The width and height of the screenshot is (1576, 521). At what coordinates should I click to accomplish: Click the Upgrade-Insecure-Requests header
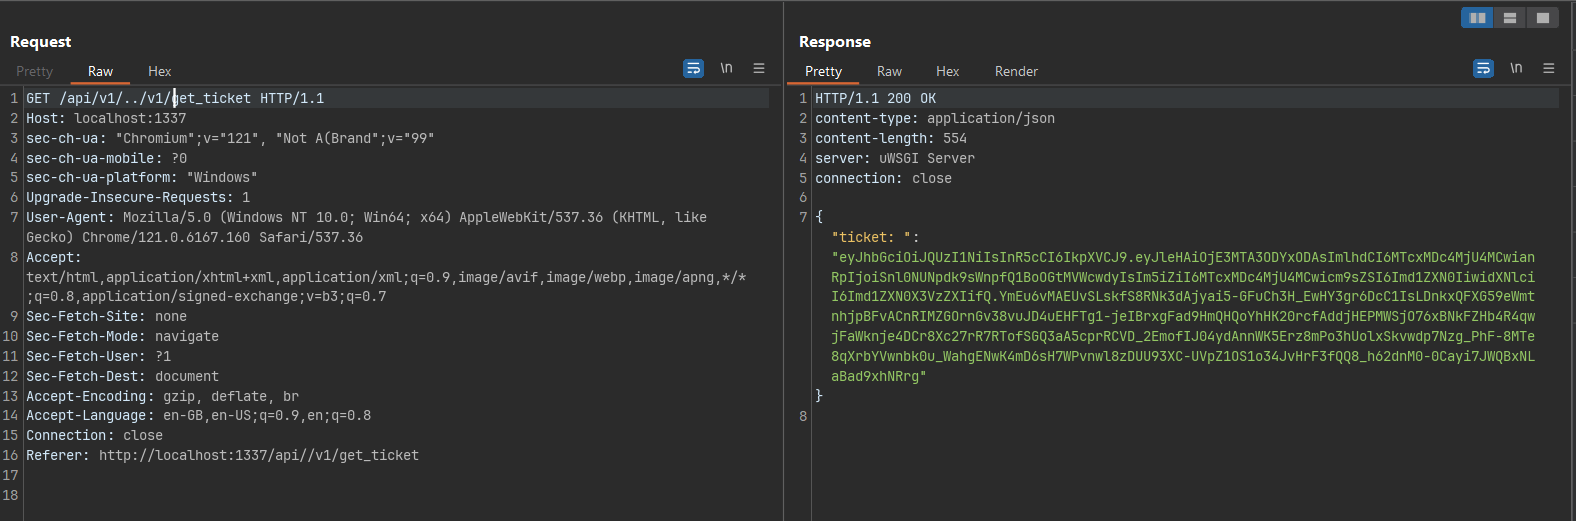pos(138,197)
